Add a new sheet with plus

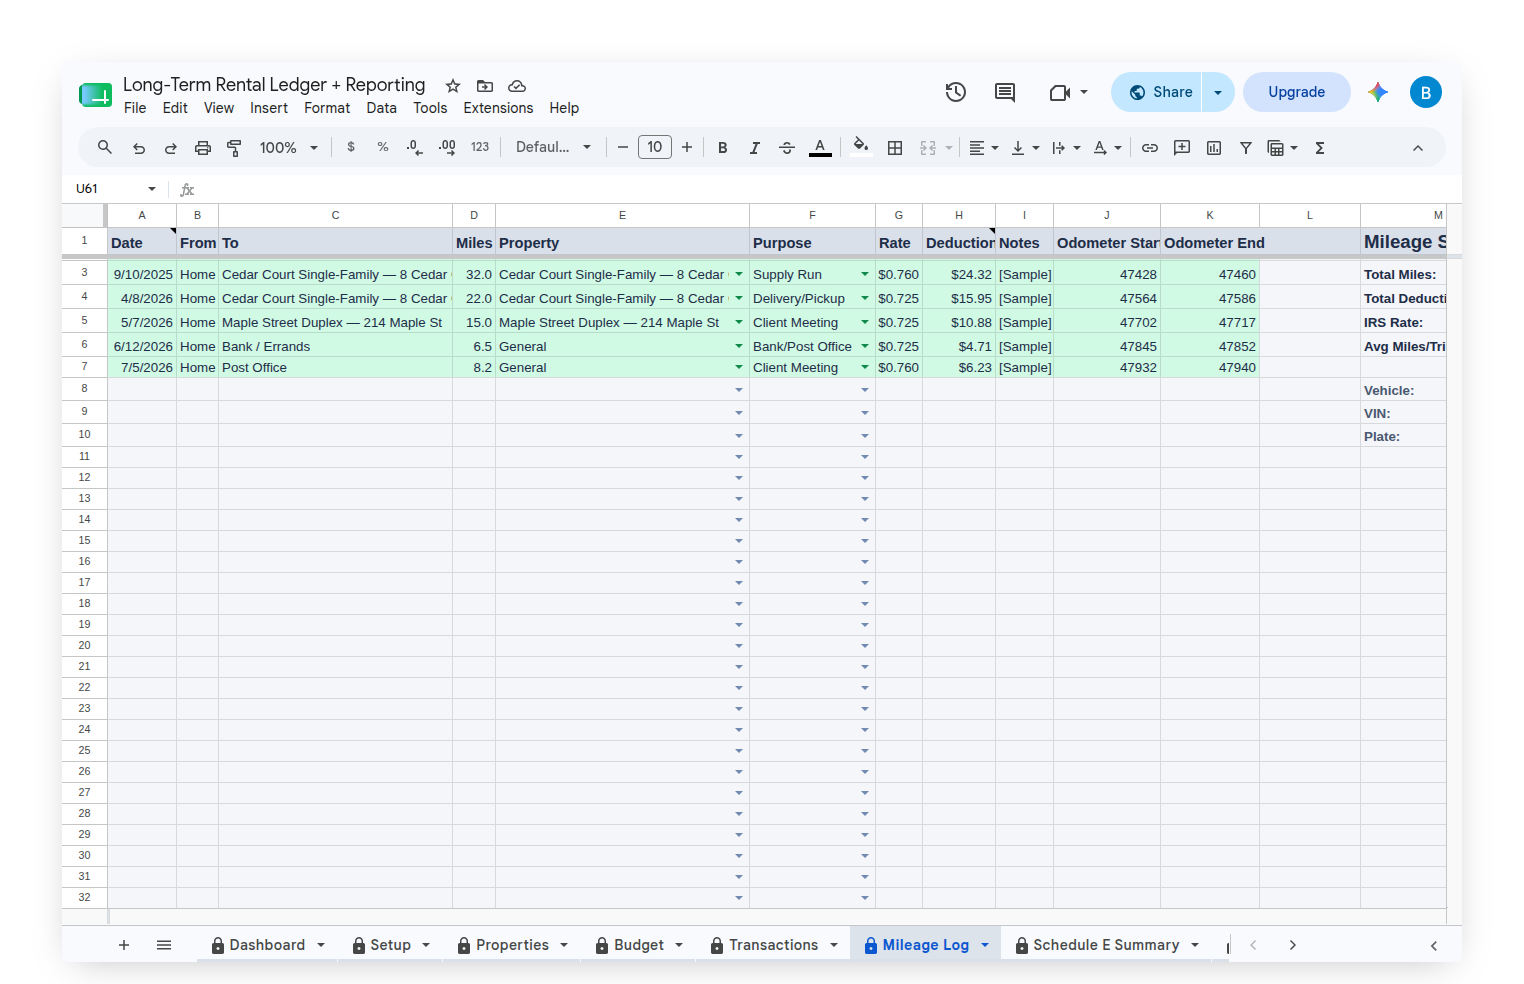coord(124,945)
